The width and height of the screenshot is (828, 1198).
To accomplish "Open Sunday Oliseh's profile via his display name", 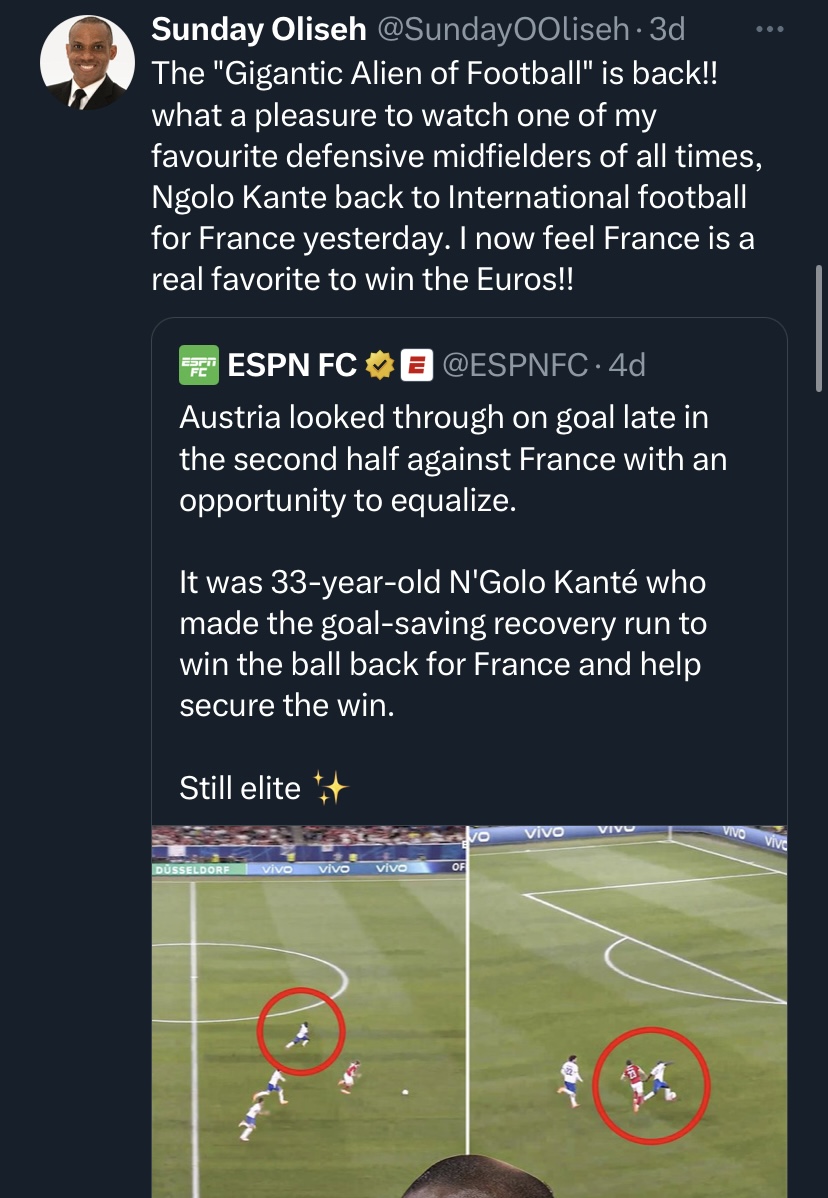I will pos(258,29).
